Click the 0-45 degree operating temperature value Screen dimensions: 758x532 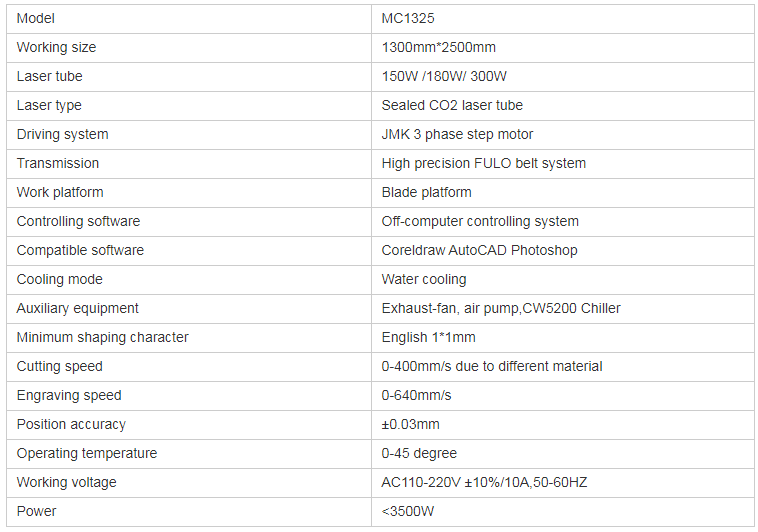click(x=420, y=453)
